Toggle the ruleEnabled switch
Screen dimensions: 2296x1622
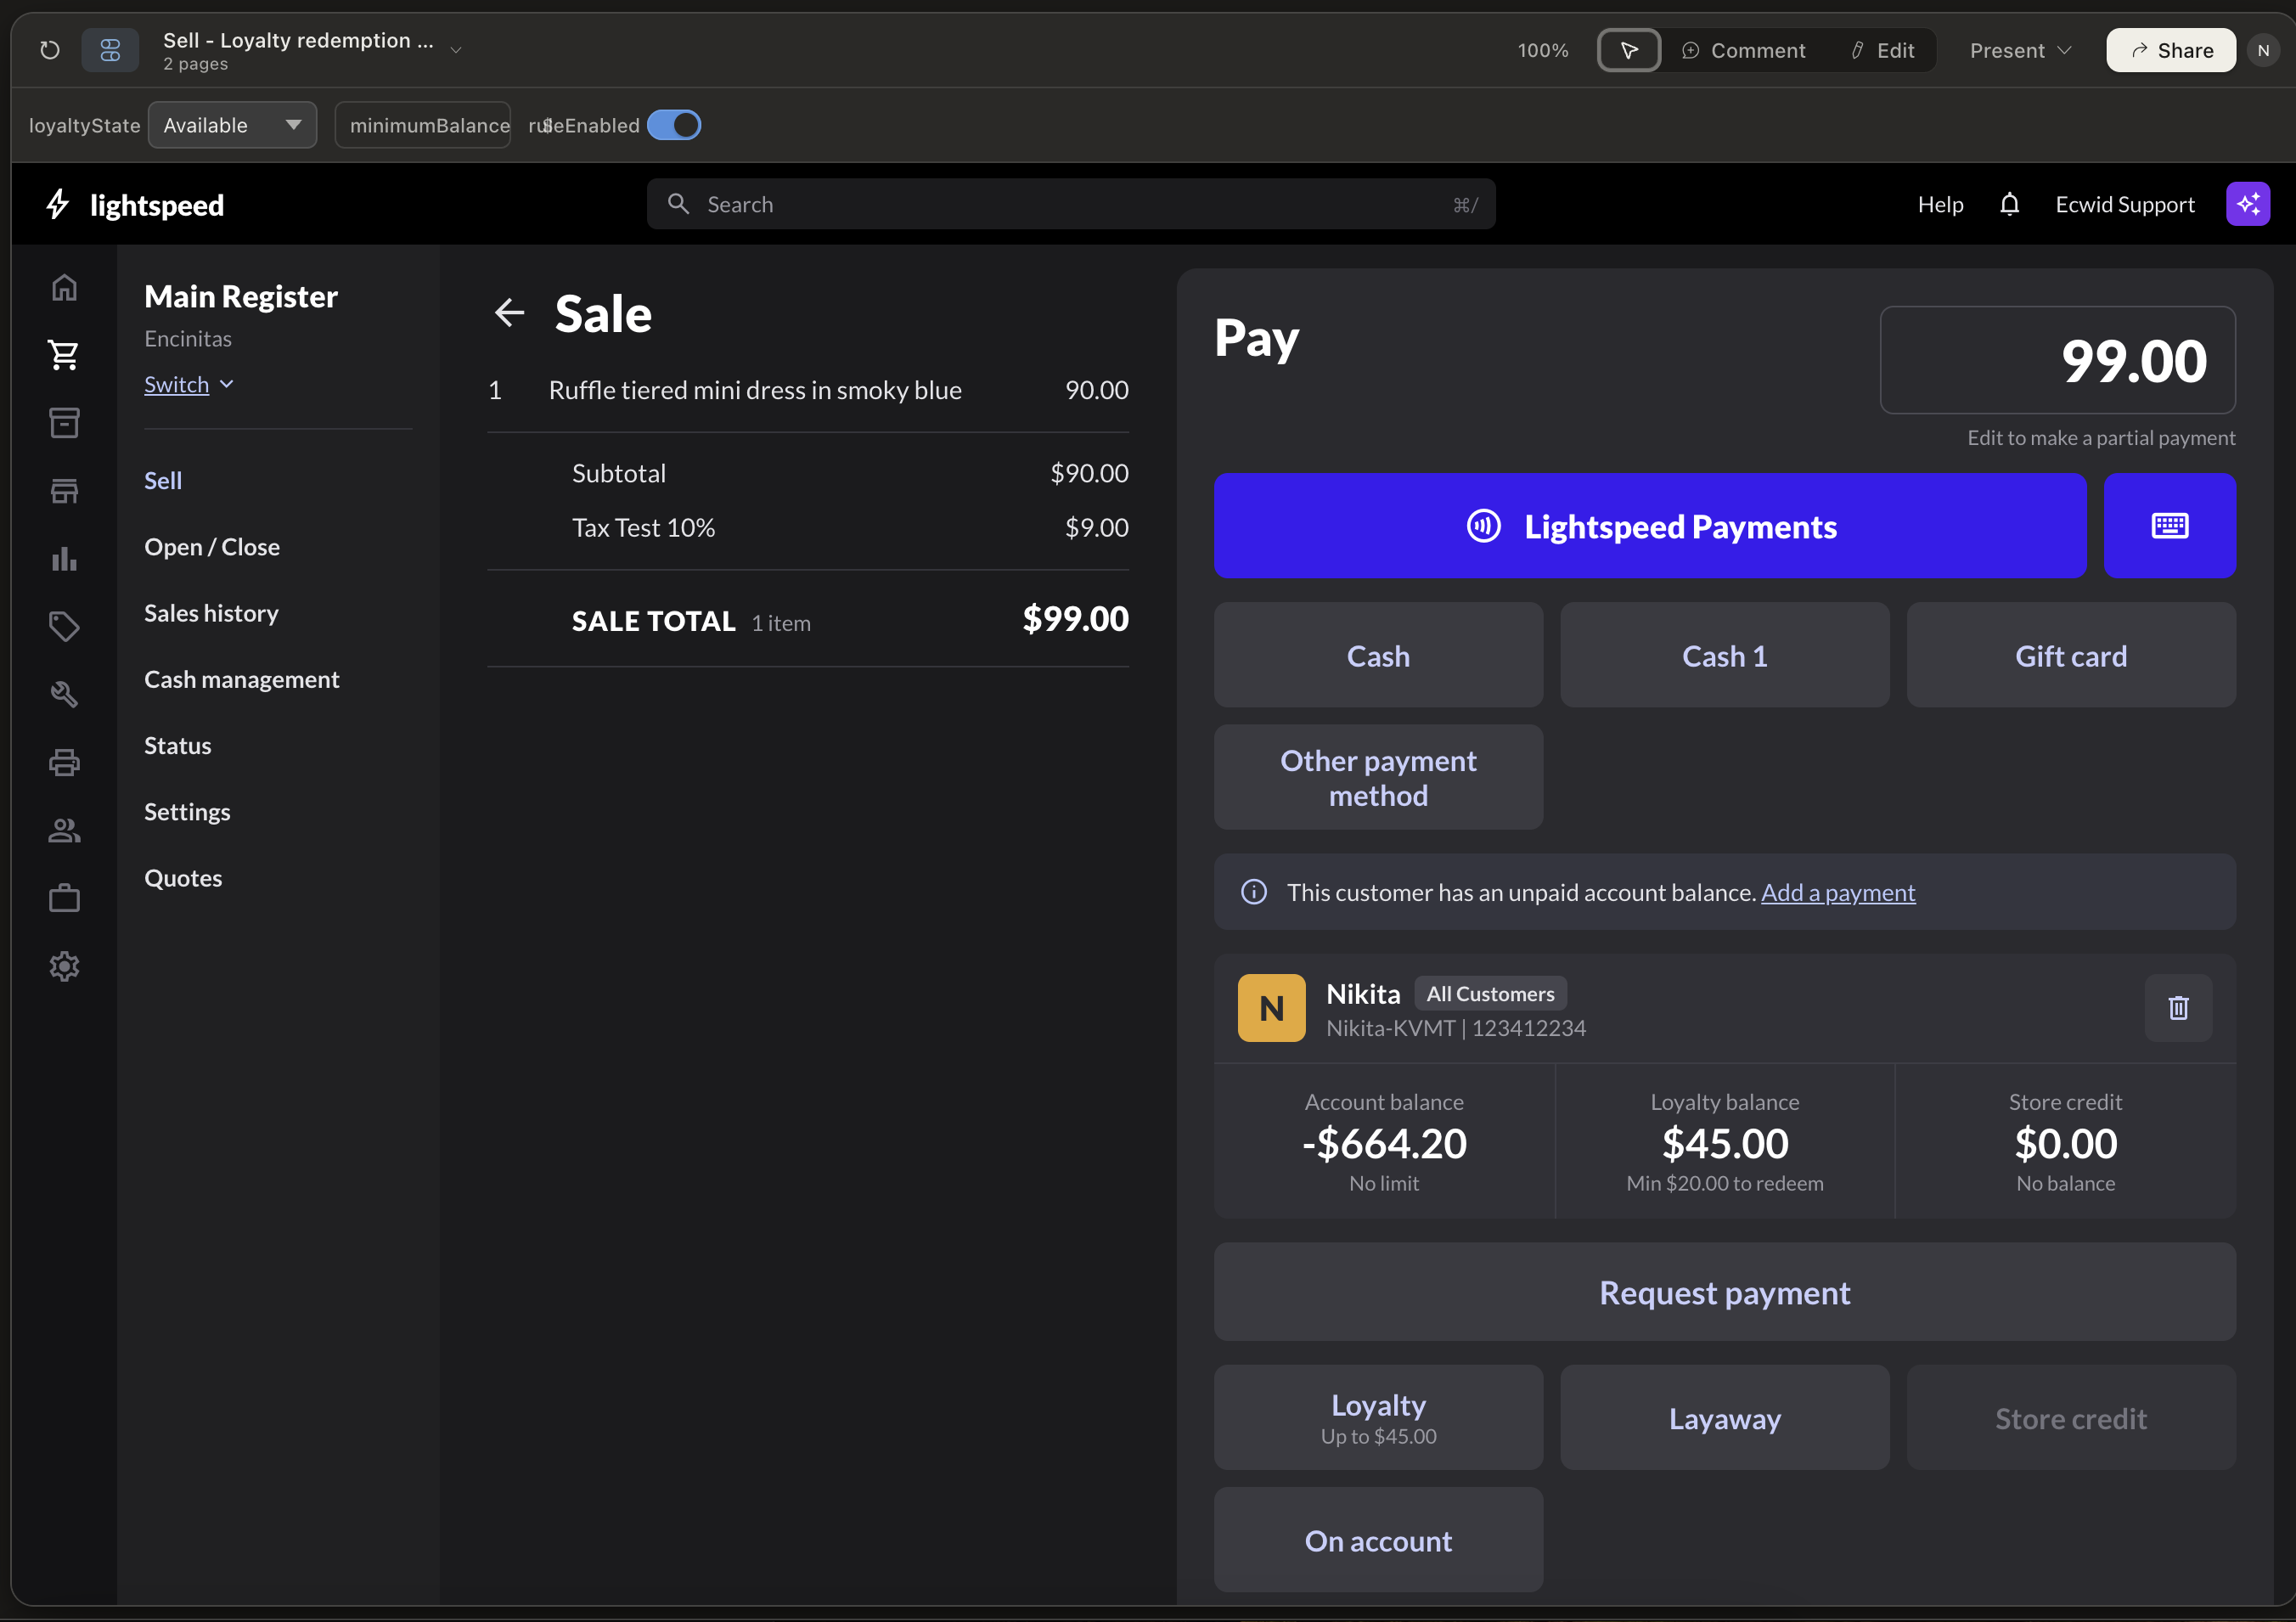(x=674, y=125)
